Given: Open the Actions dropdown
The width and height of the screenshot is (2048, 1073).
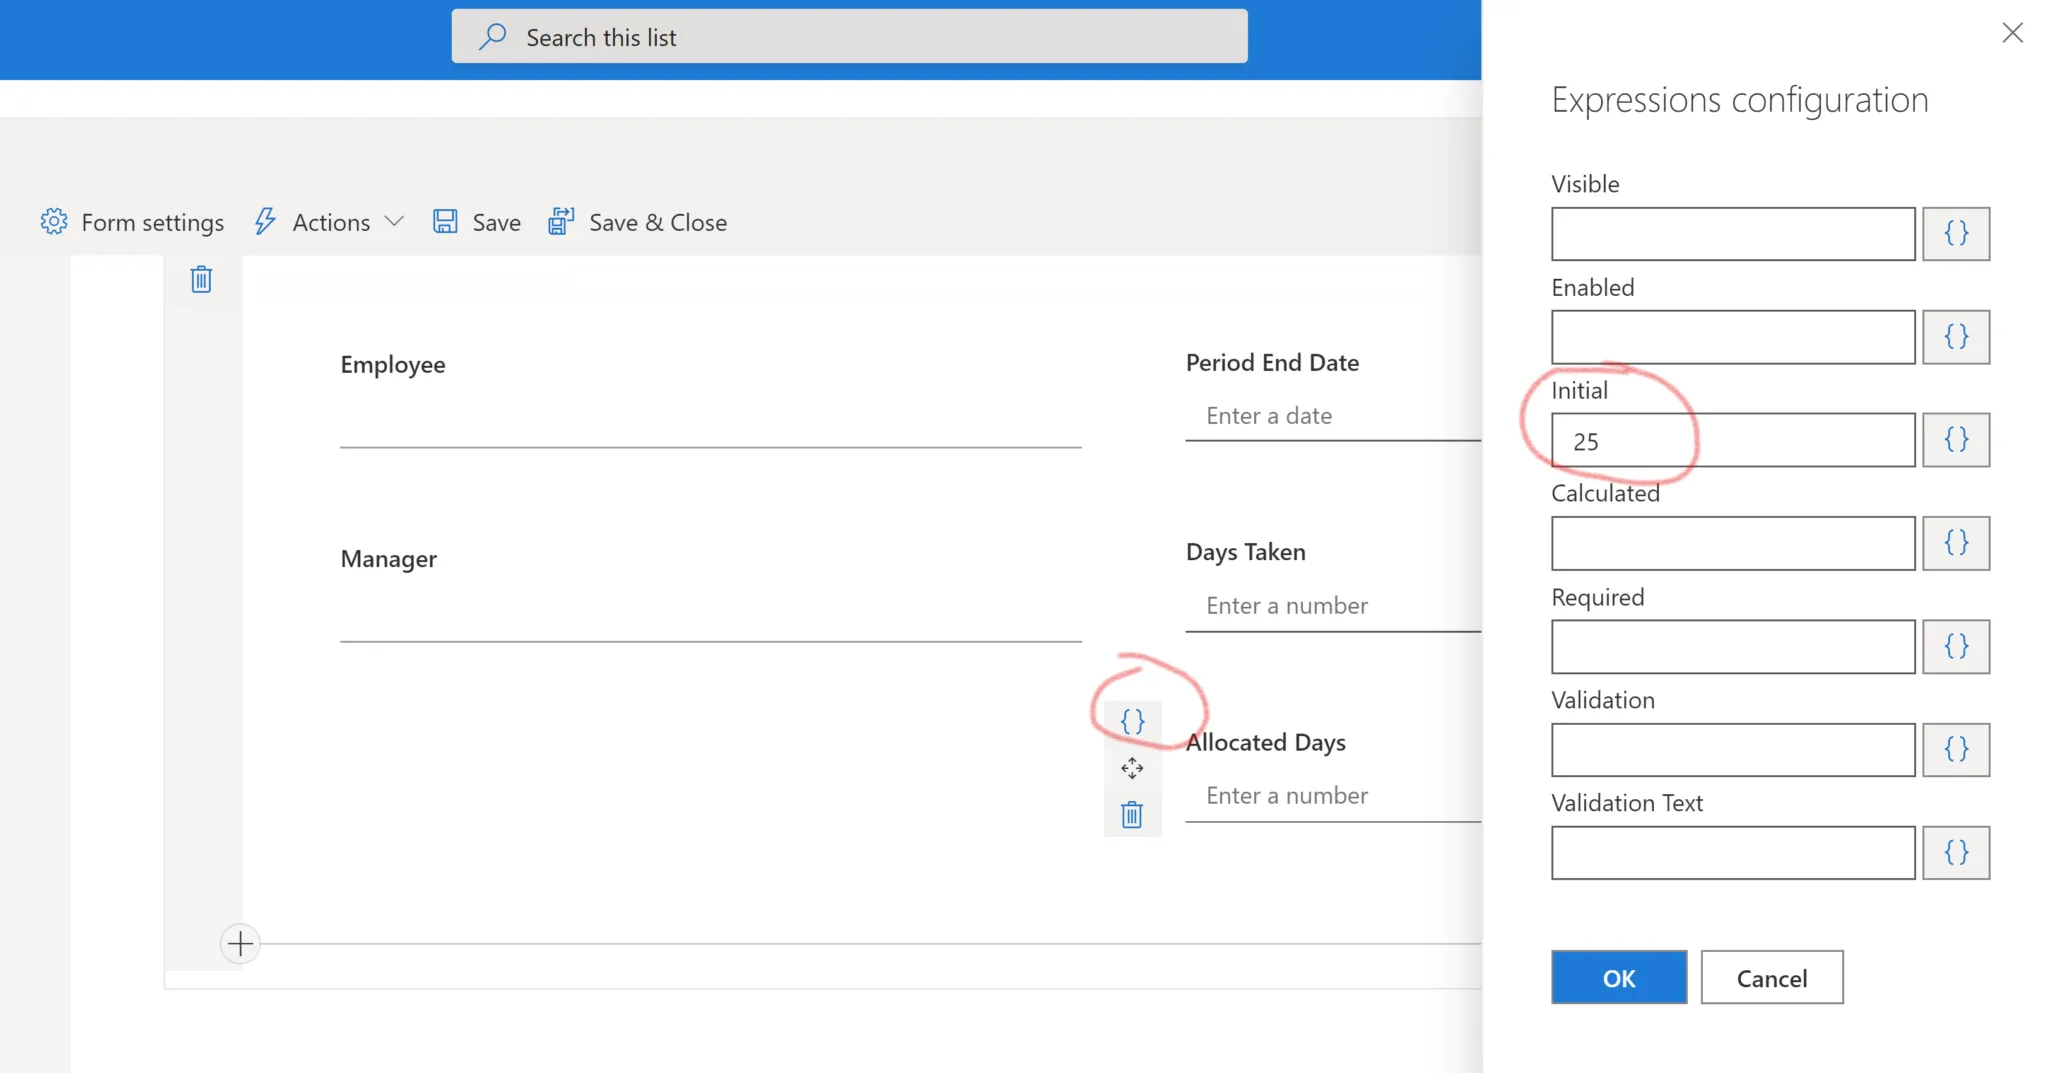Looking at the screenshot, I should coord(330,222).
